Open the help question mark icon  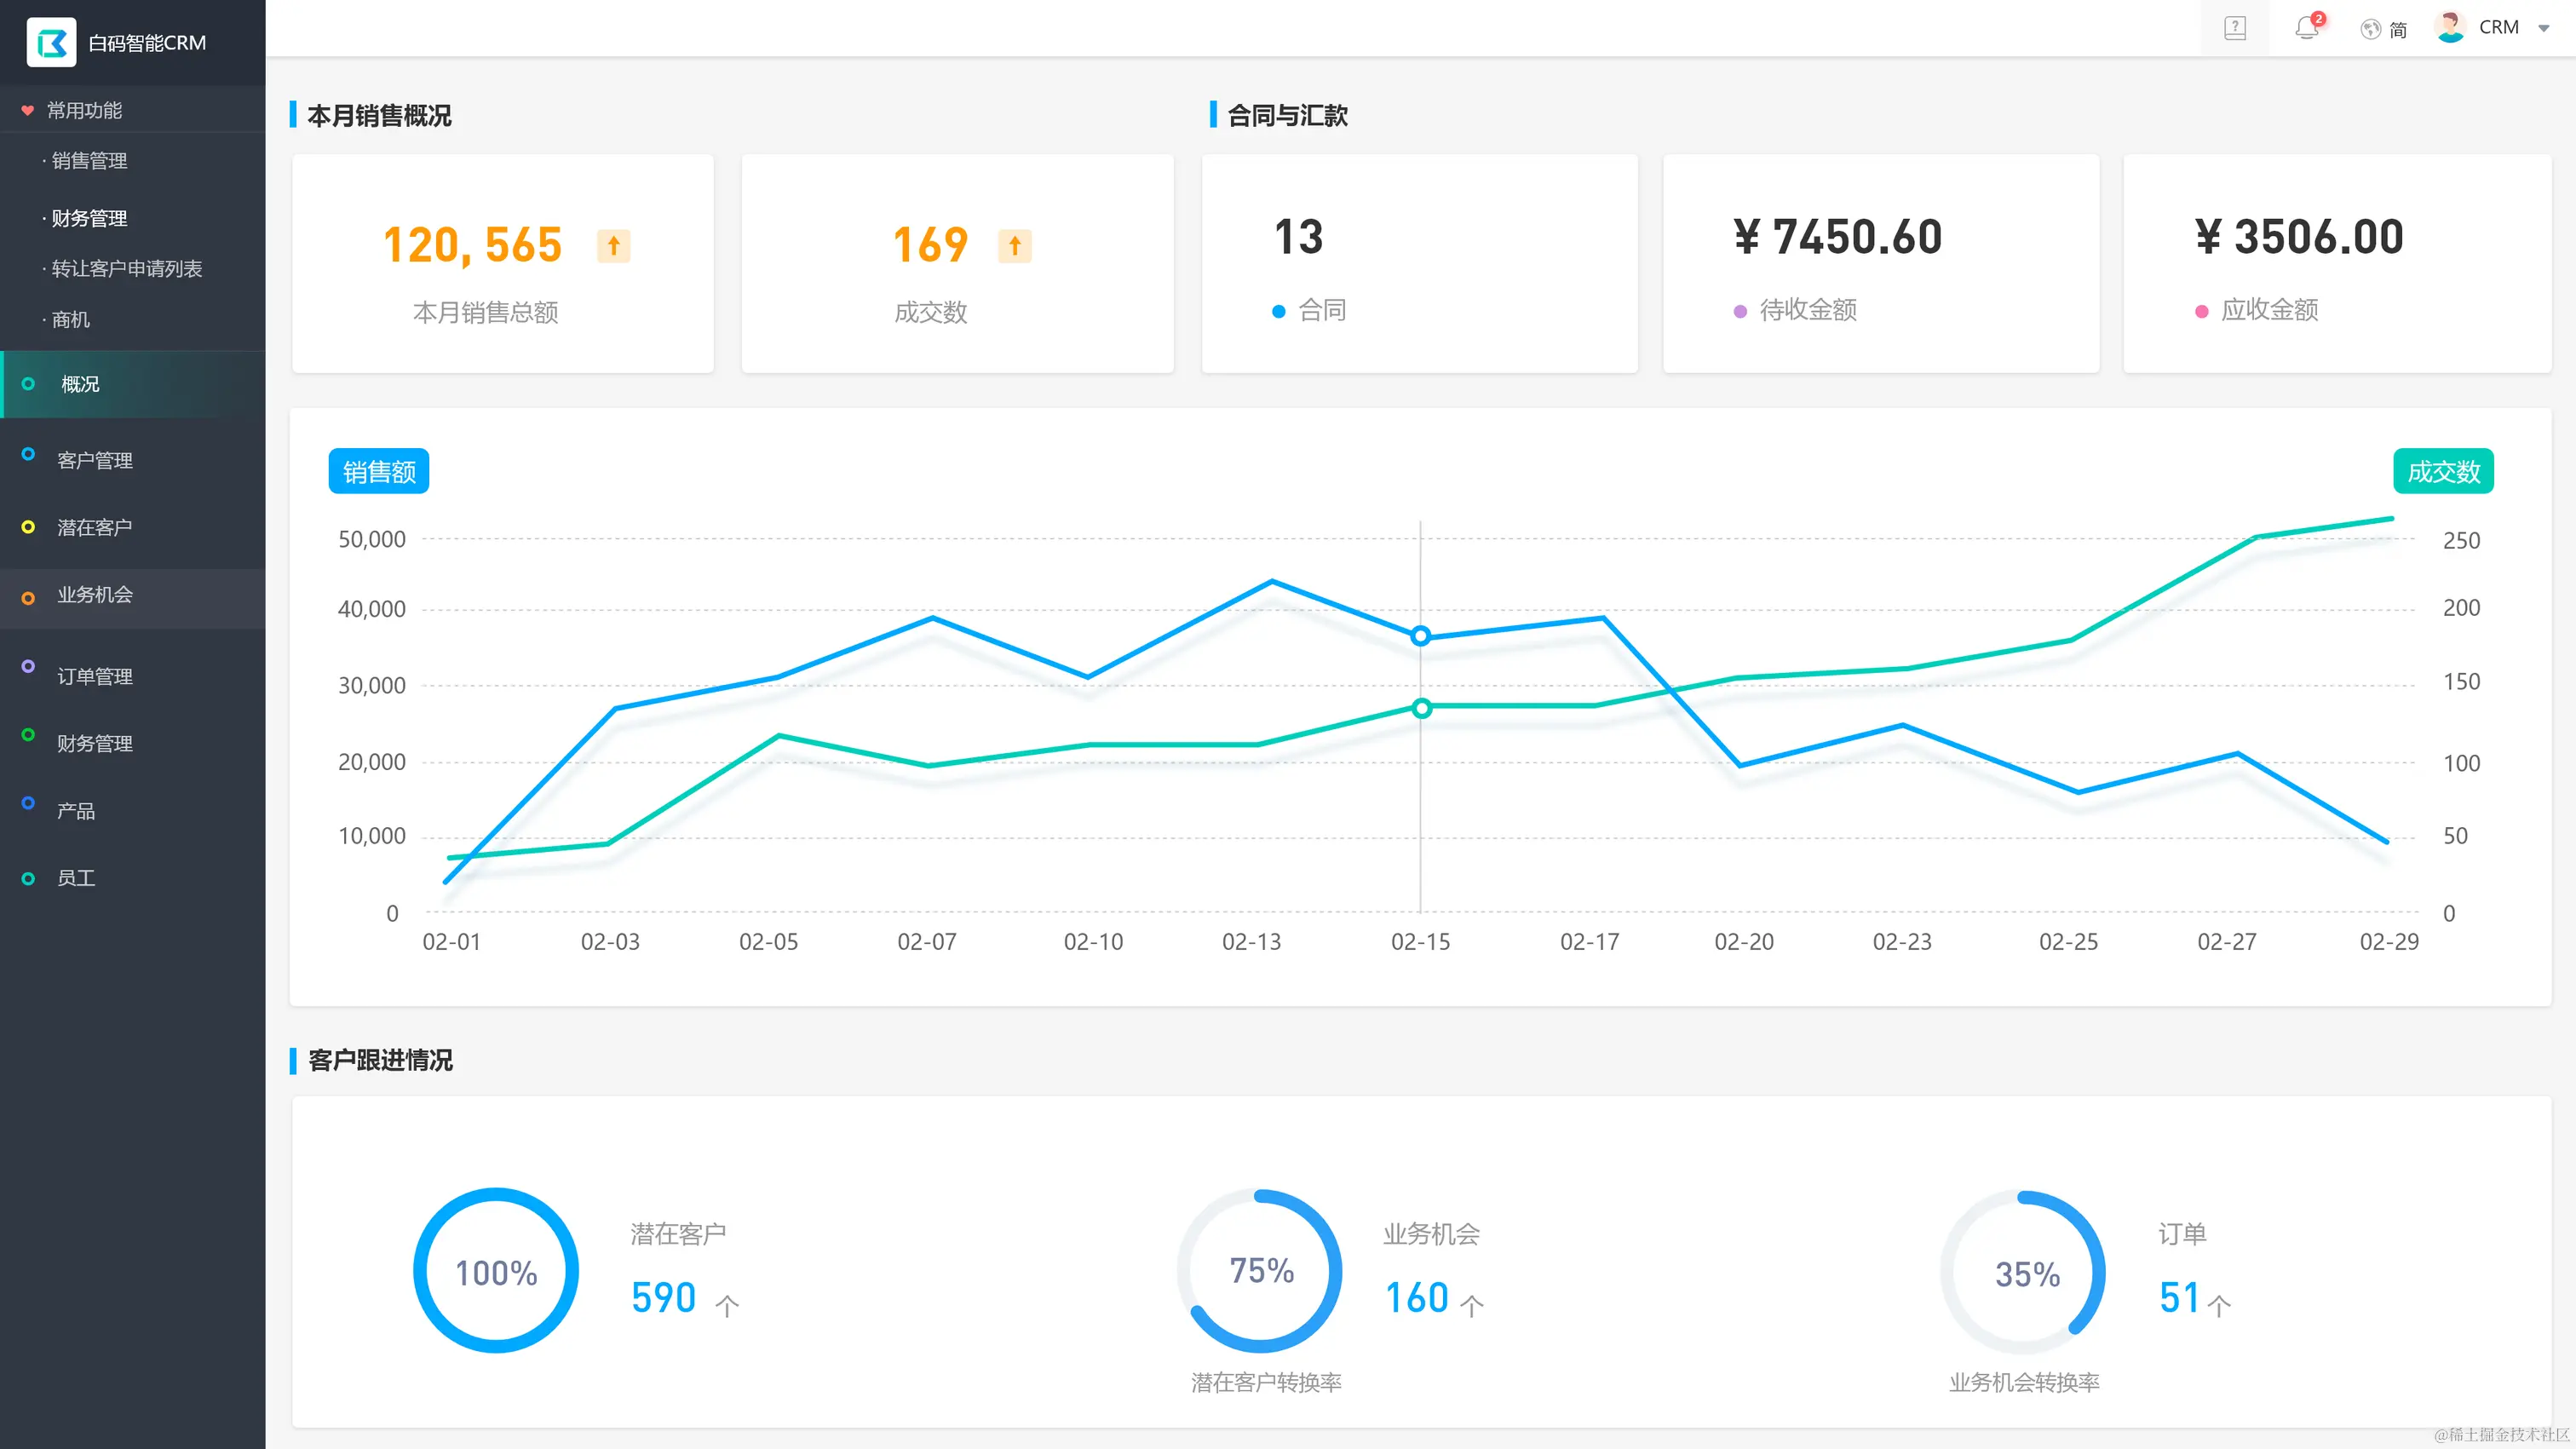2235,28
